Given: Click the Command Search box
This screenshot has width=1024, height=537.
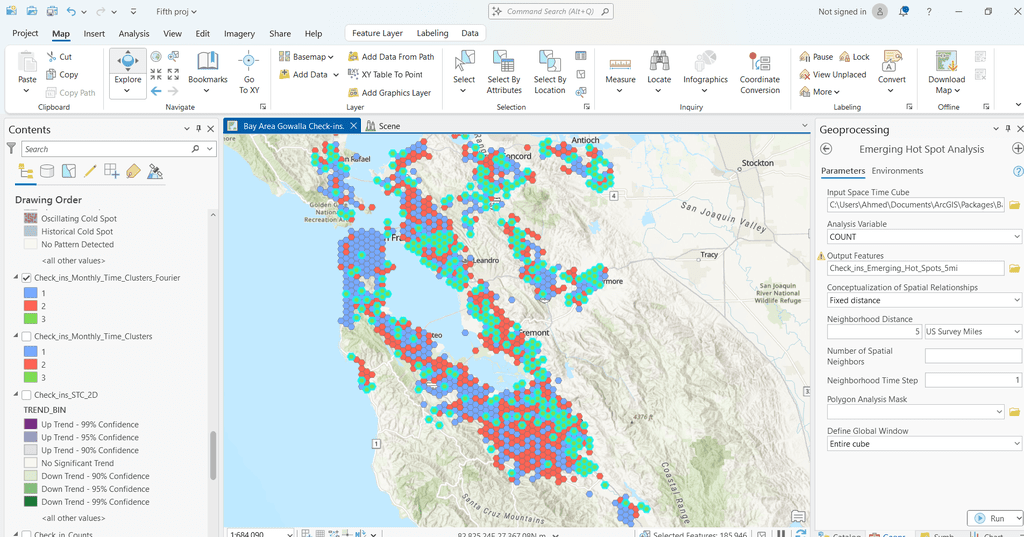Looking at the screenshot, I should (551, 12).
